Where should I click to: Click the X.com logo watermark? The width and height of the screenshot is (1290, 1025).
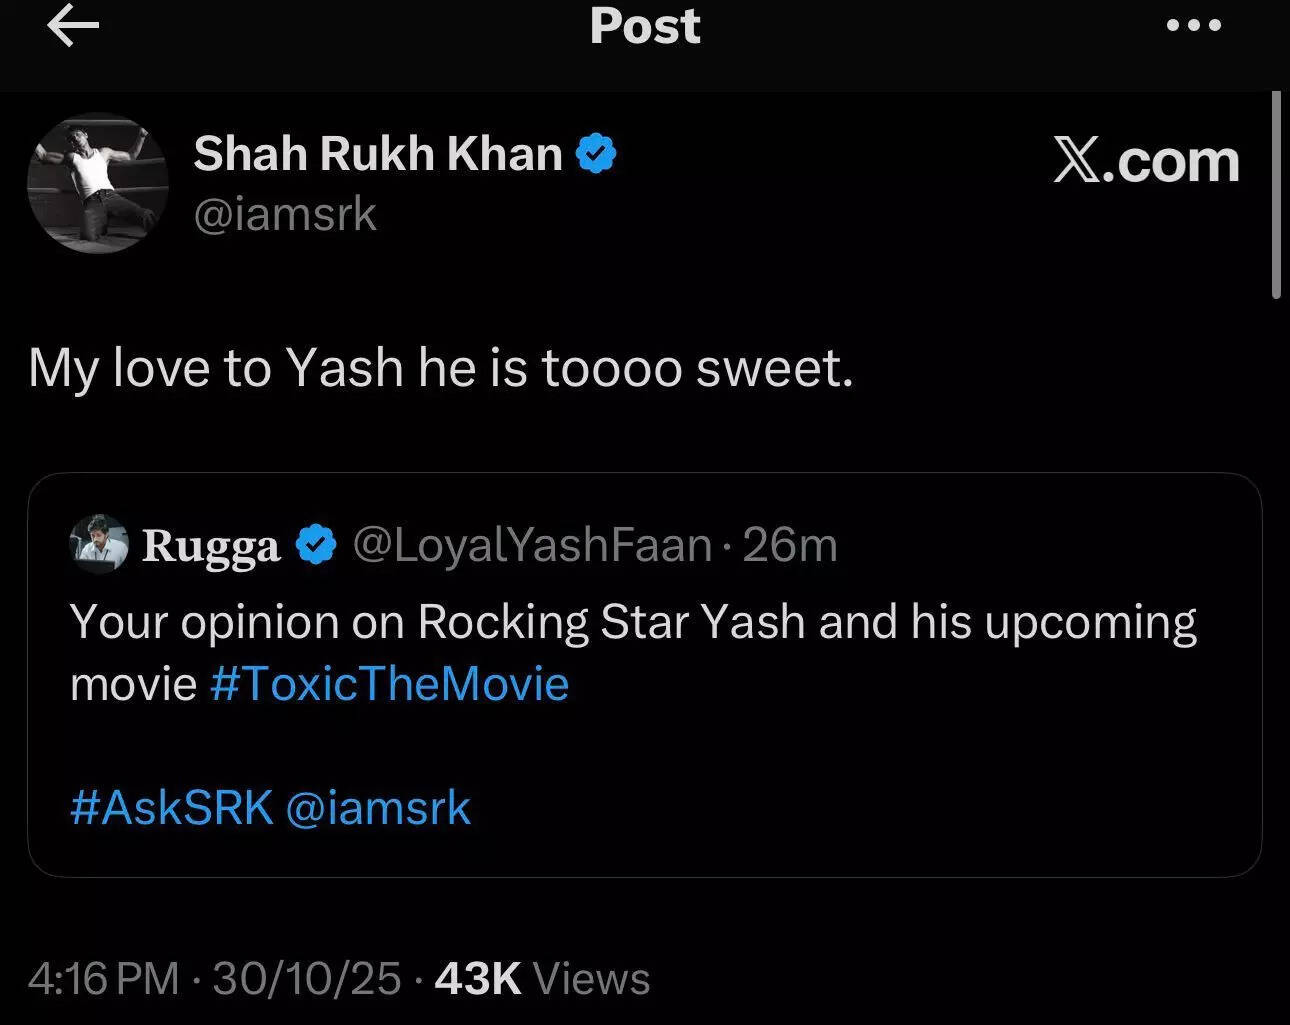pos(1145,162)
